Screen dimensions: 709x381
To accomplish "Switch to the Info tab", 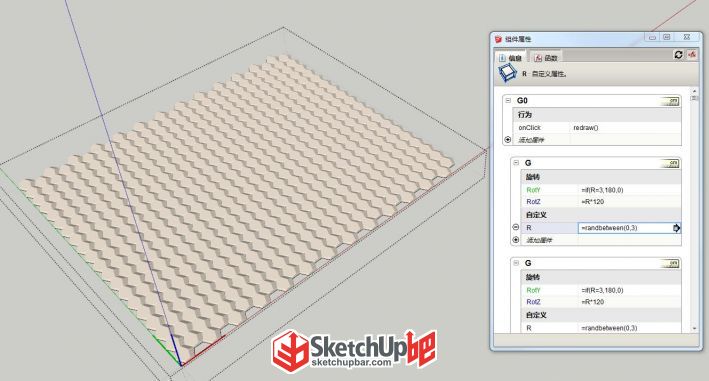I will [x=511, y=58].
